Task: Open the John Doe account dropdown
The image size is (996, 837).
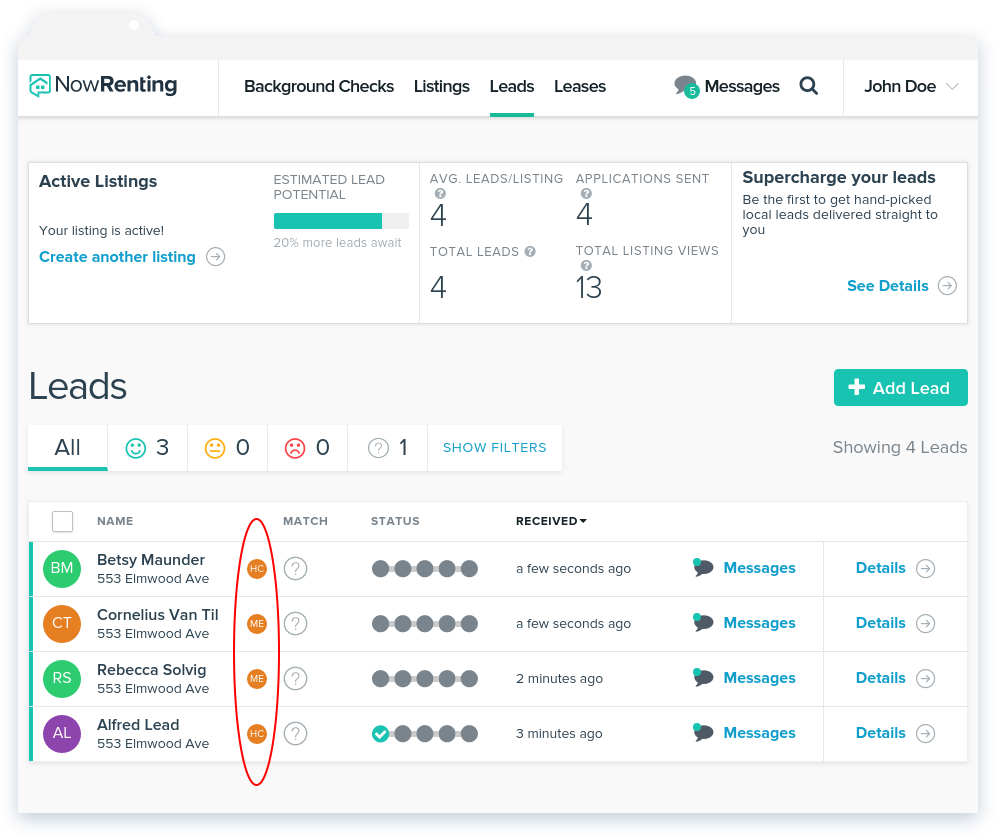Action: click(911, 86)
